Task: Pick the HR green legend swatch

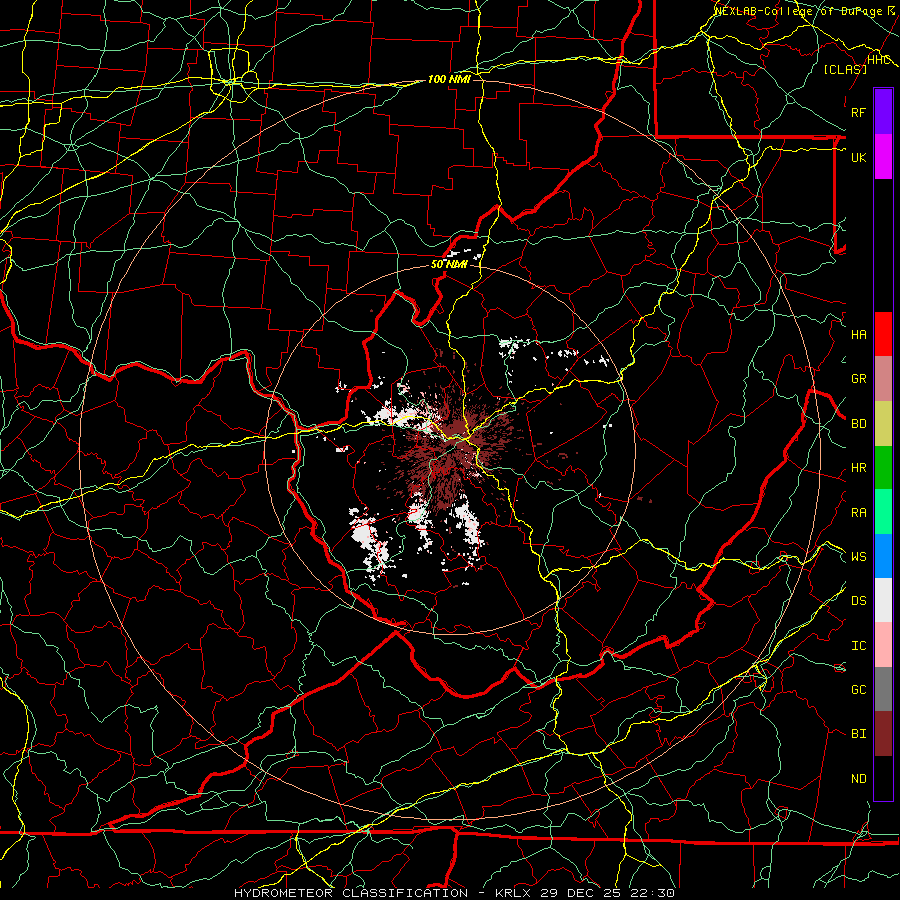Action: click(883, 467)
